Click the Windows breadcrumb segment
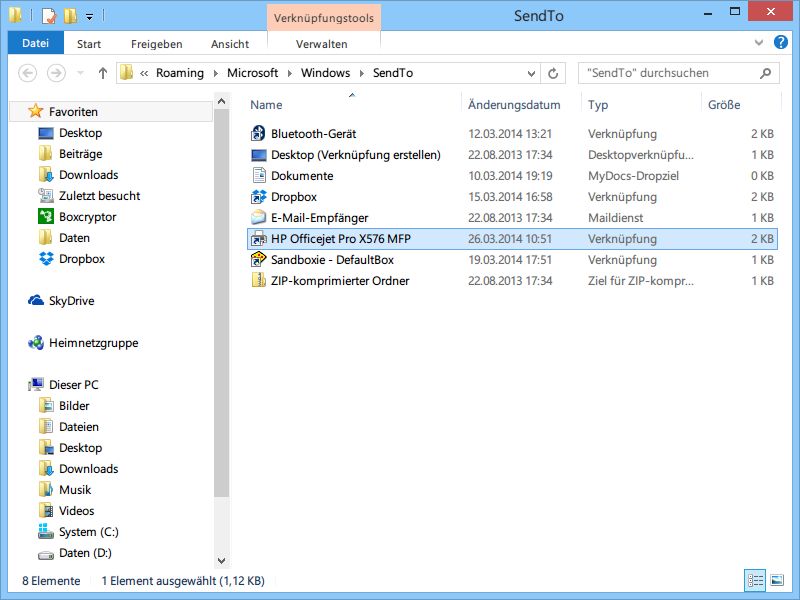800x600 pixels. click(x=326, y=73)
